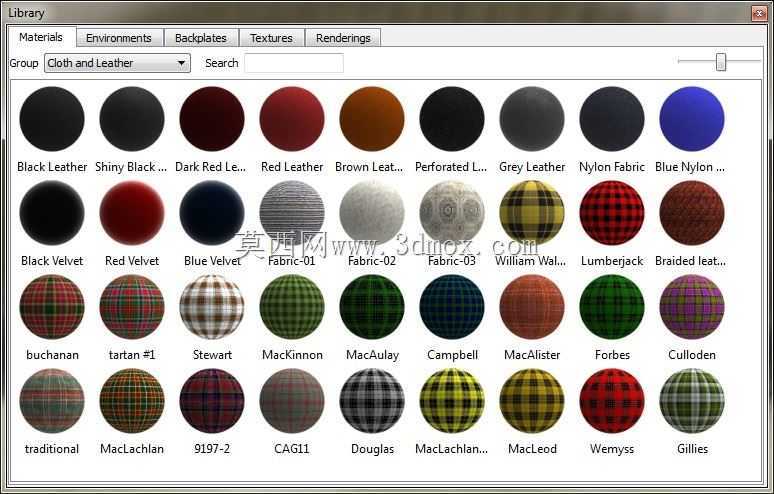Open the Textures tab

click(x=271, y=38)
